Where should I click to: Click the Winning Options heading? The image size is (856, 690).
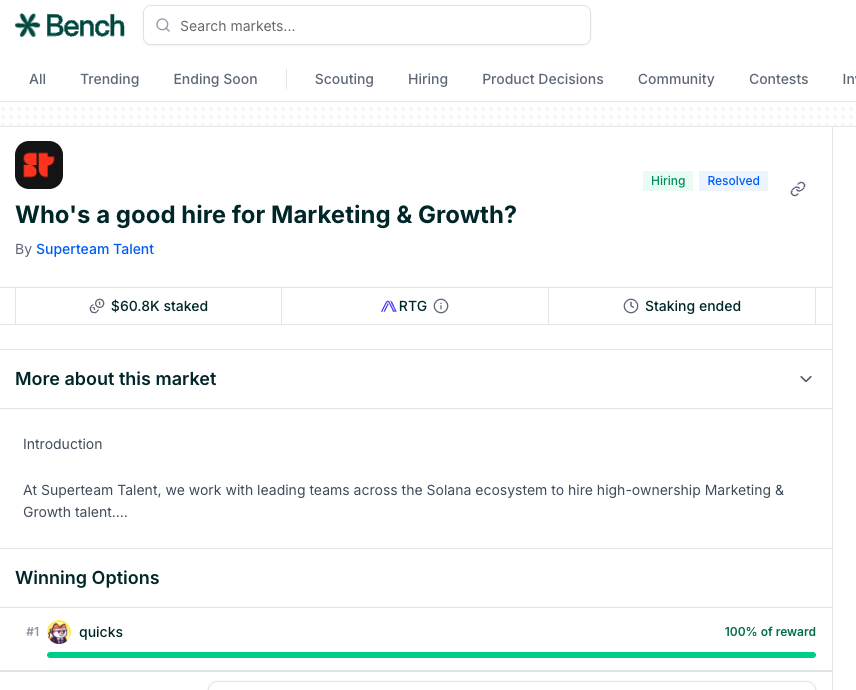click(87, 578)
